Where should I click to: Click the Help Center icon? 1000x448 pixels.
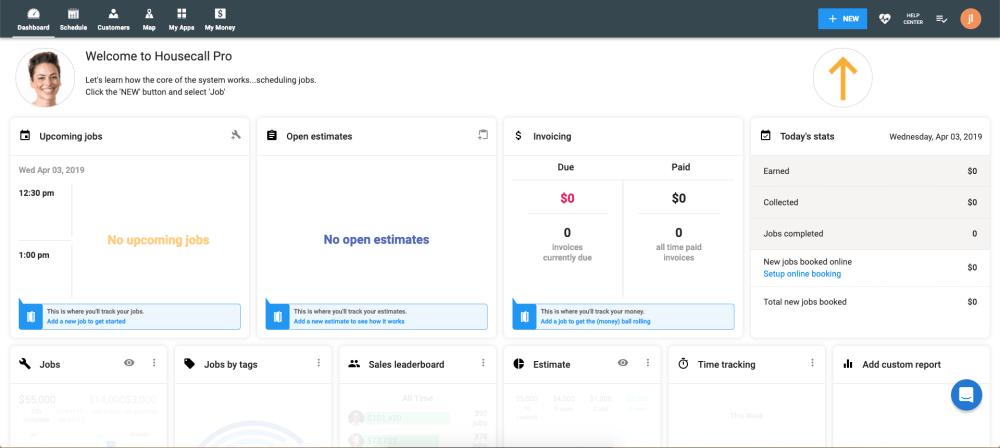click(x=913, y=19)
